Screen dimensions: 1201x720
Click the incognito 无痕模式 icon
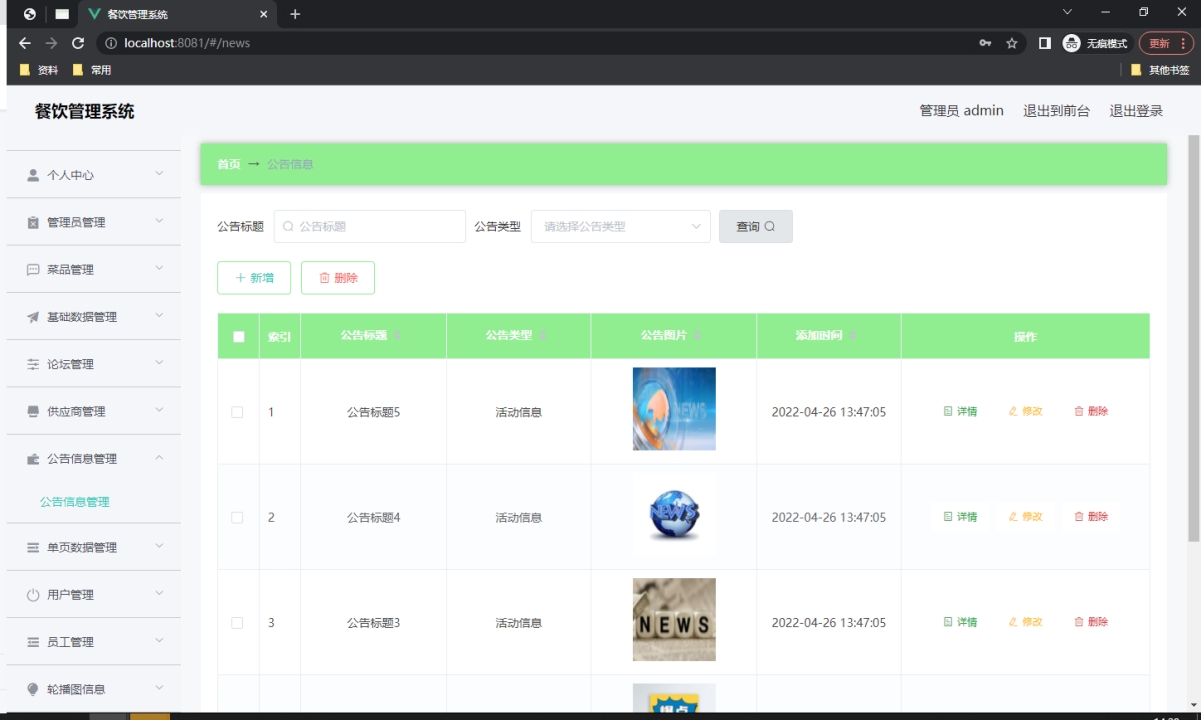1072,43
